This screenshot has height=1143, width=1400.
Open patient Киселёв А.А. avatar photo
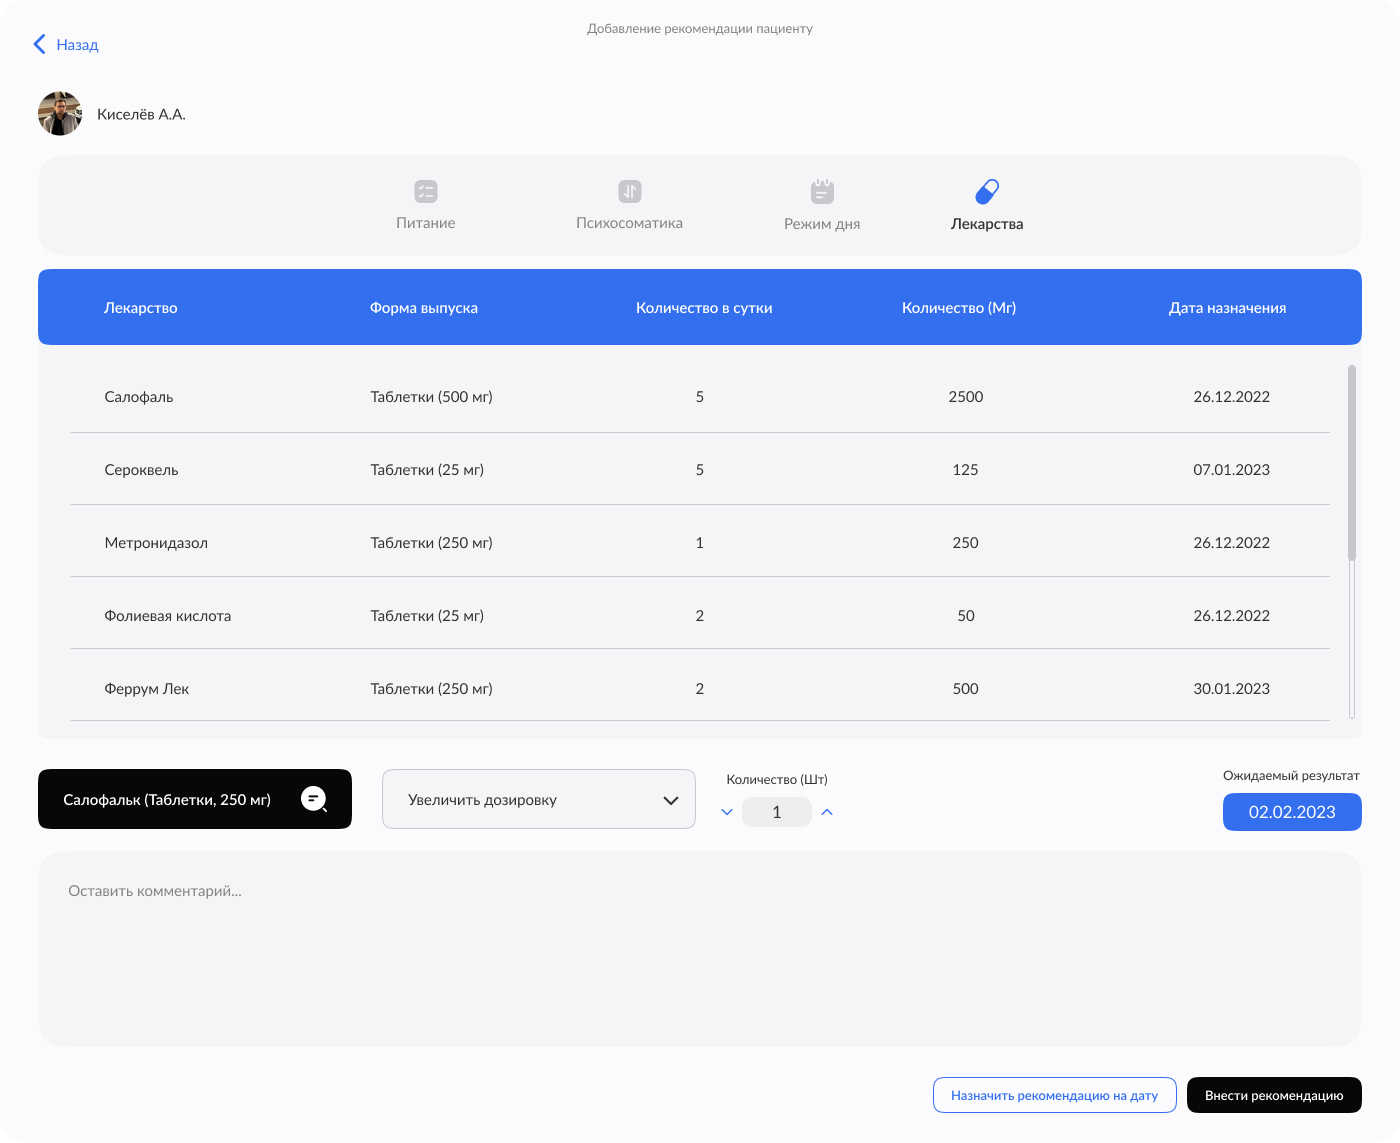click(60, 114)
